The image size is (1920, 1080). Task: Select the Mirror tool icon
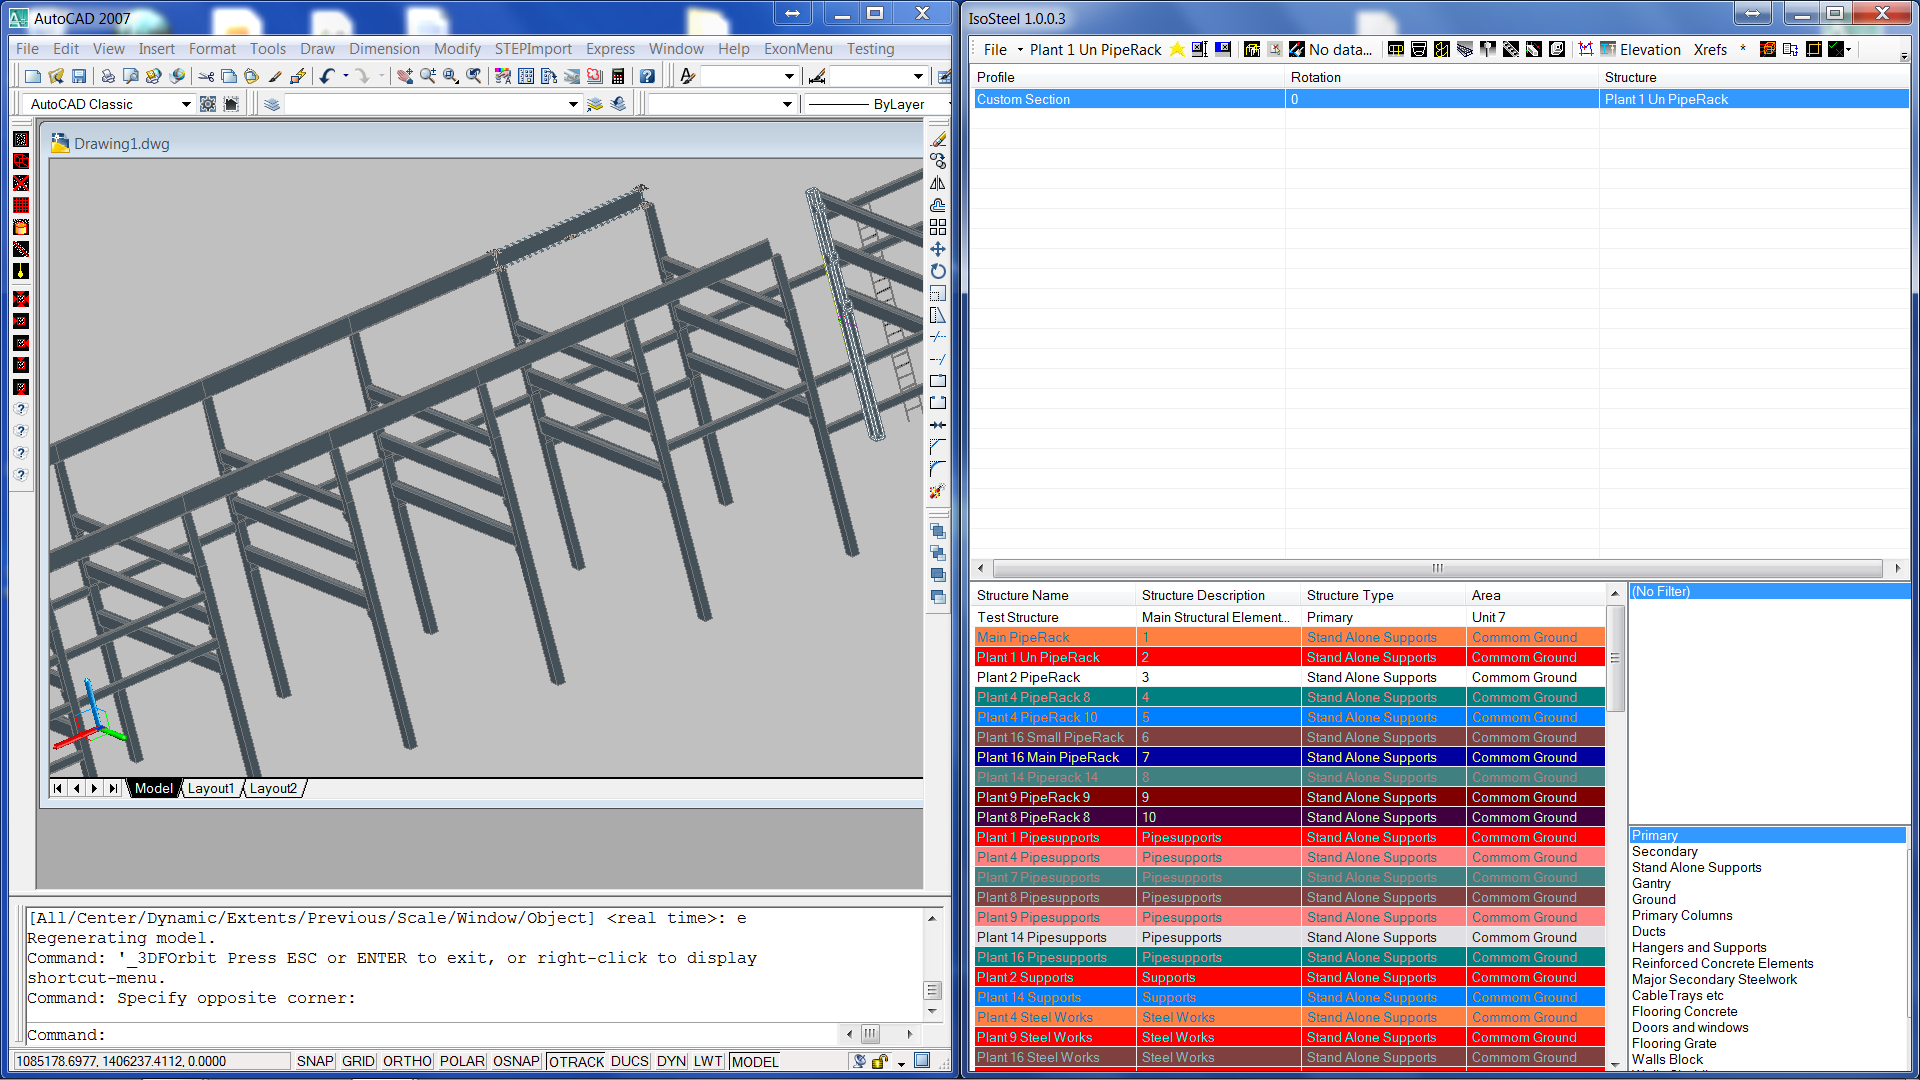pyautogui.click(x=938, y=183)
